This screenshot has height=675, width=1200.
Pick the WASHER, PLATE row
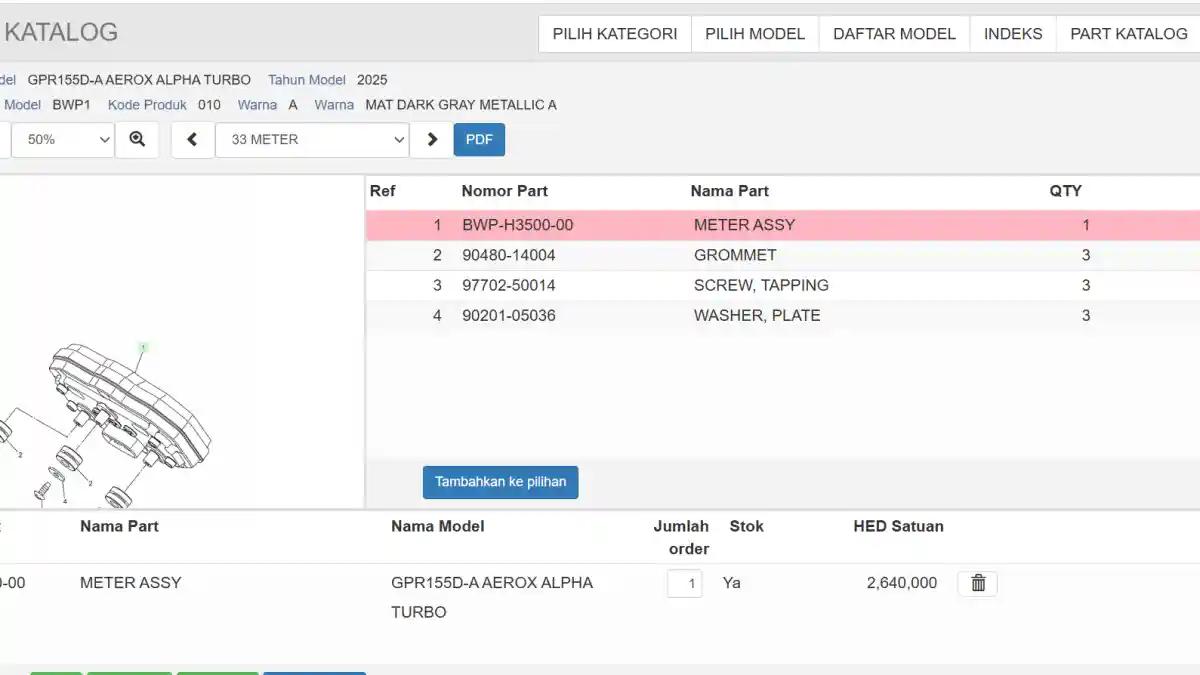pos(757,315)
